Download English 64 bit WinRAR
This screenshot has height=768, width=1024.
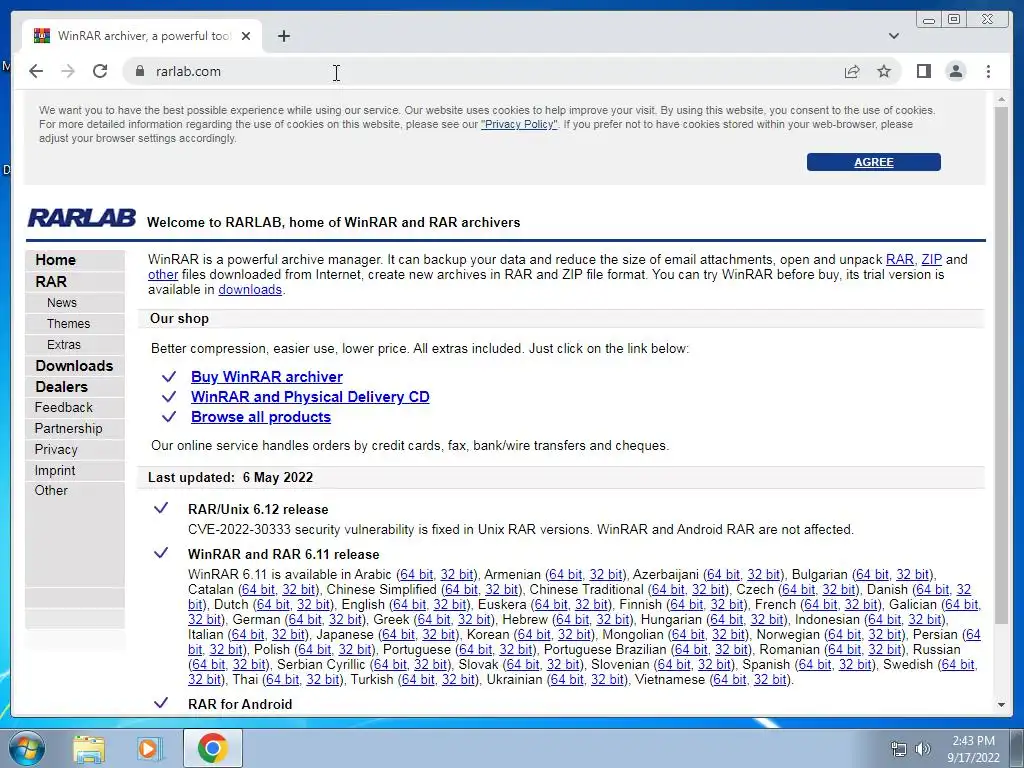point(409,605)
